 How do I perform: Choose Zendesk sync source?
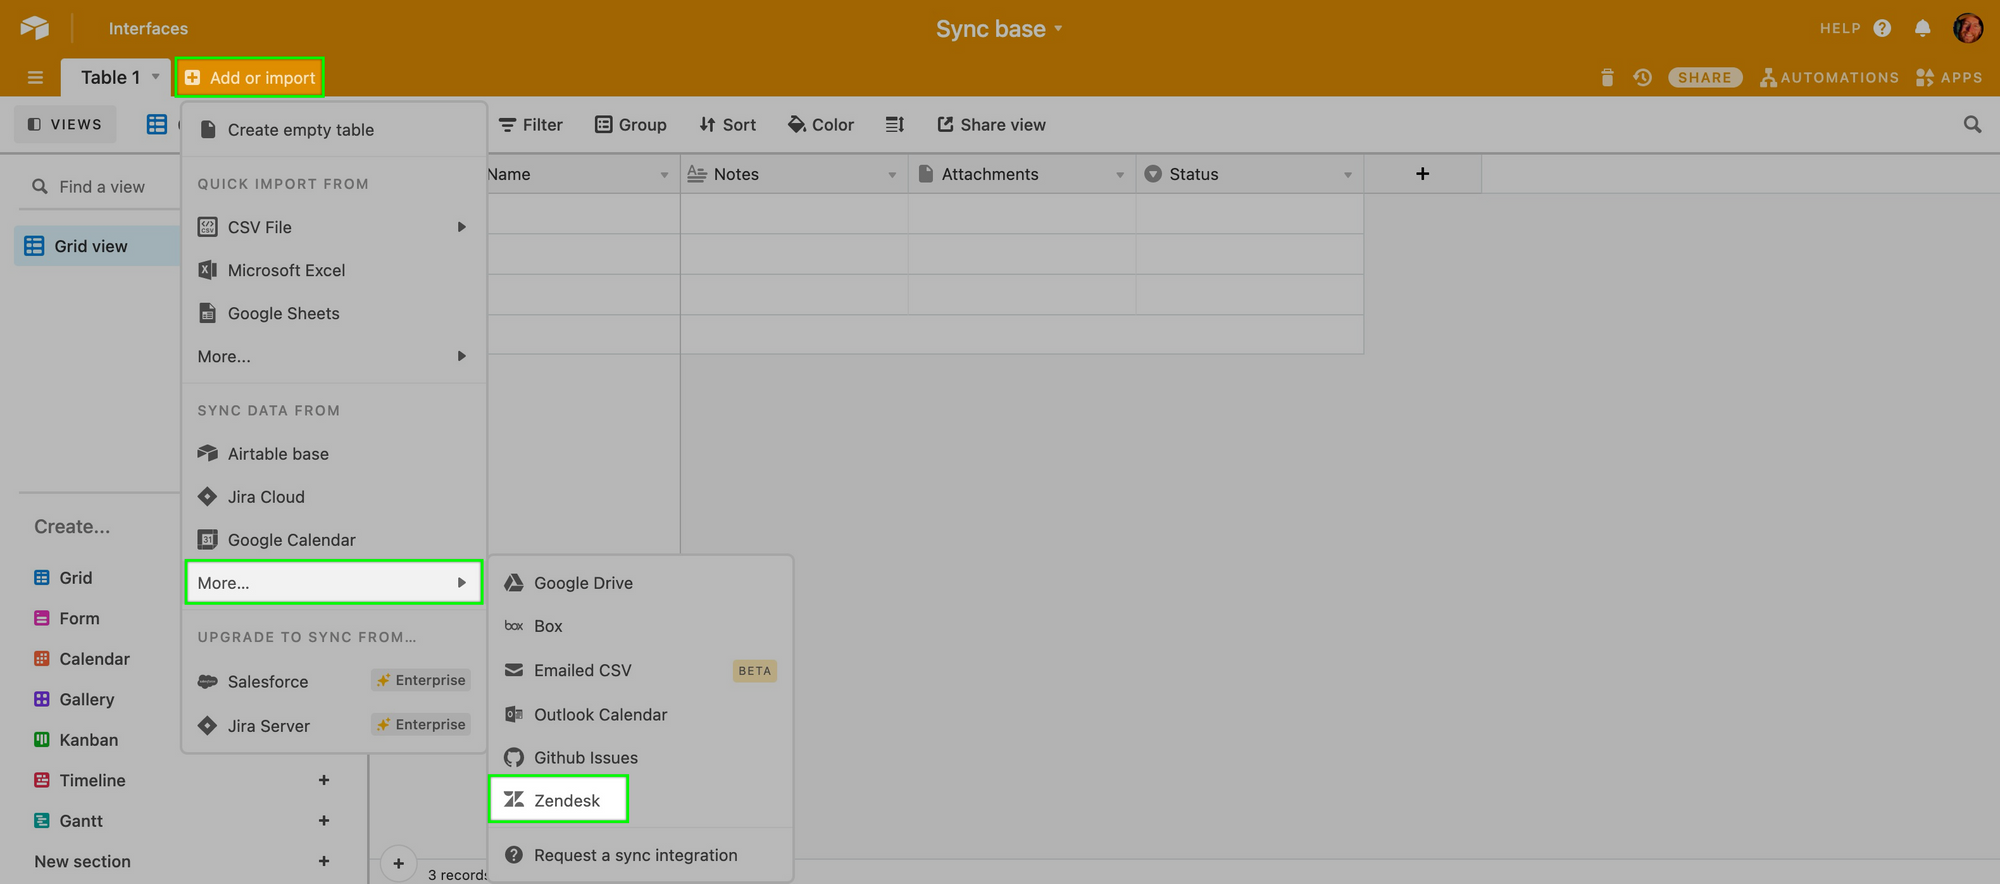[x=558, y=800]
